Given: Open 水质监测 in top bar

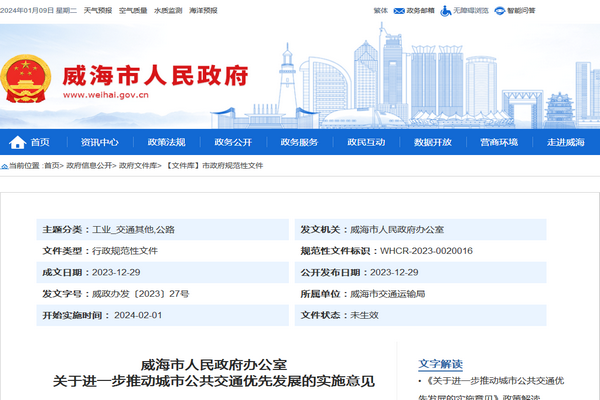Looking at the screenshot, I should pyautogui.click(x=169, y=10).
